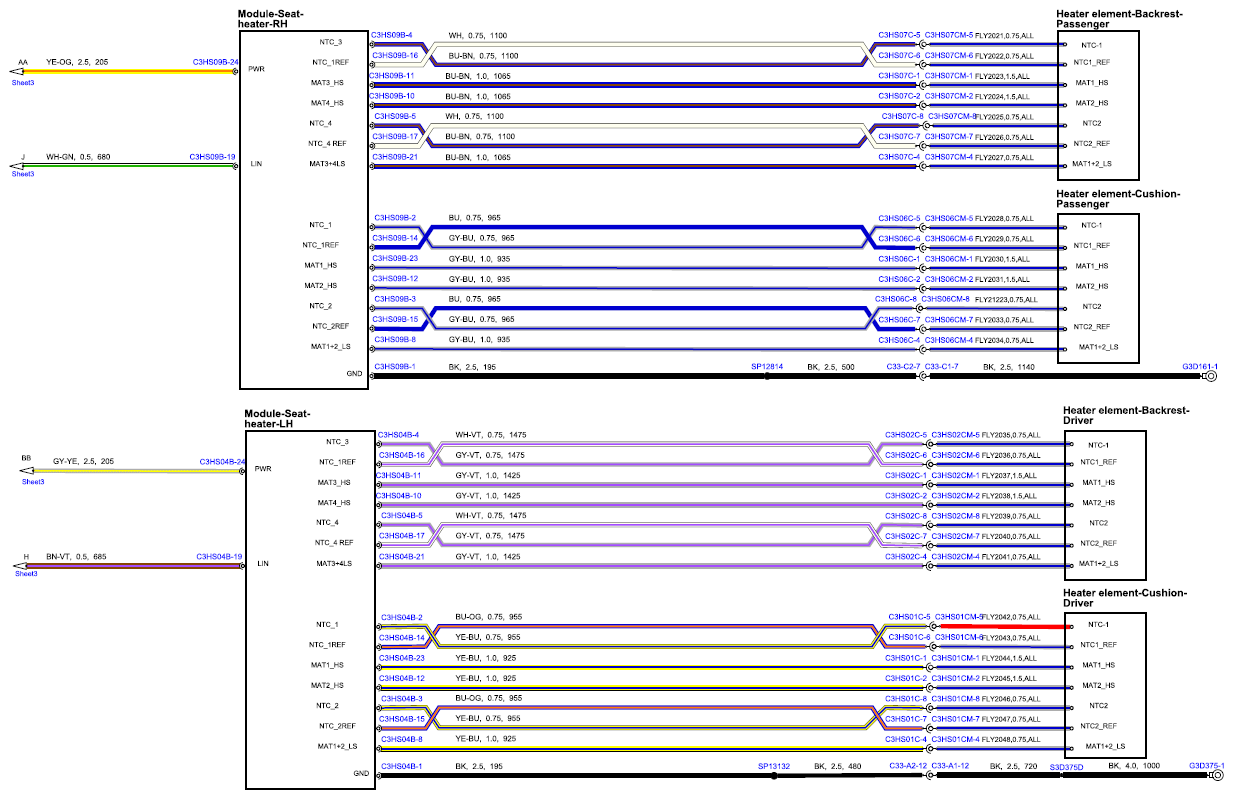Screen dimensions: 1233x799
Task: Follow the Sheet3 link under reference BB
Action: point(33,481)
